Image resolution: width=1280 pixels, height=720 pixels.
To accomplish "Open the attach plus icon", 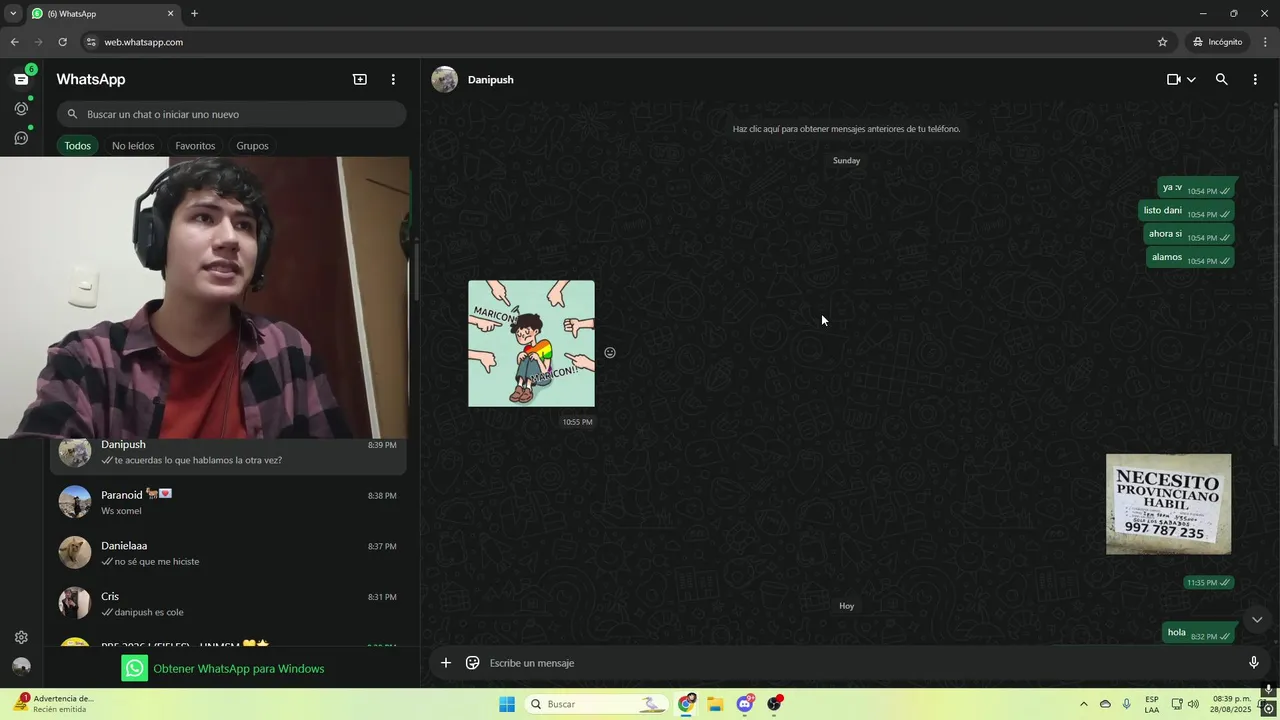I will tap(446, 662).
